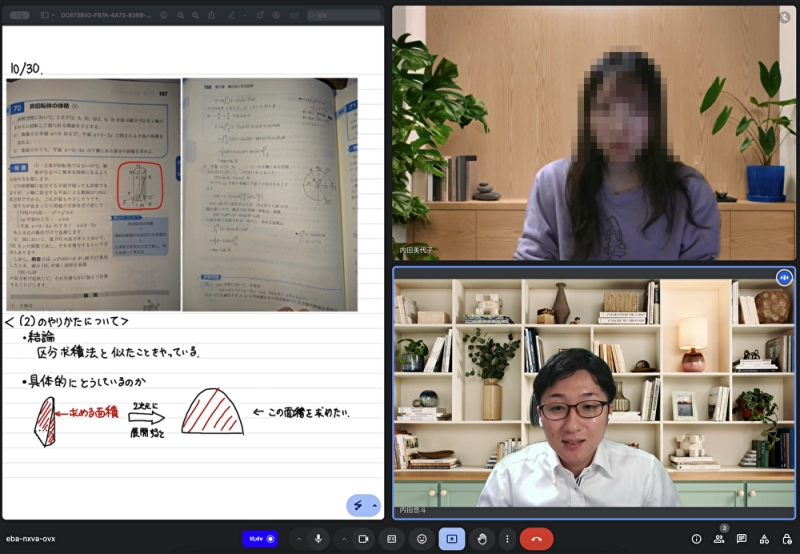
Task: Rotate the page with Preview rotate icon
Action: (260, 15)
